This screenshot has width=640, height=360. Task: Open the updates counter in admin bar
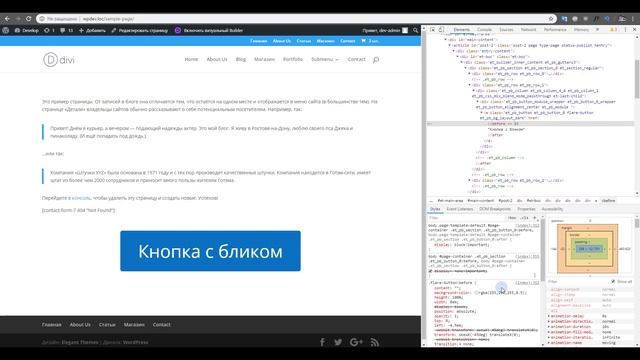pyautogui.click(x=49, y=30)
